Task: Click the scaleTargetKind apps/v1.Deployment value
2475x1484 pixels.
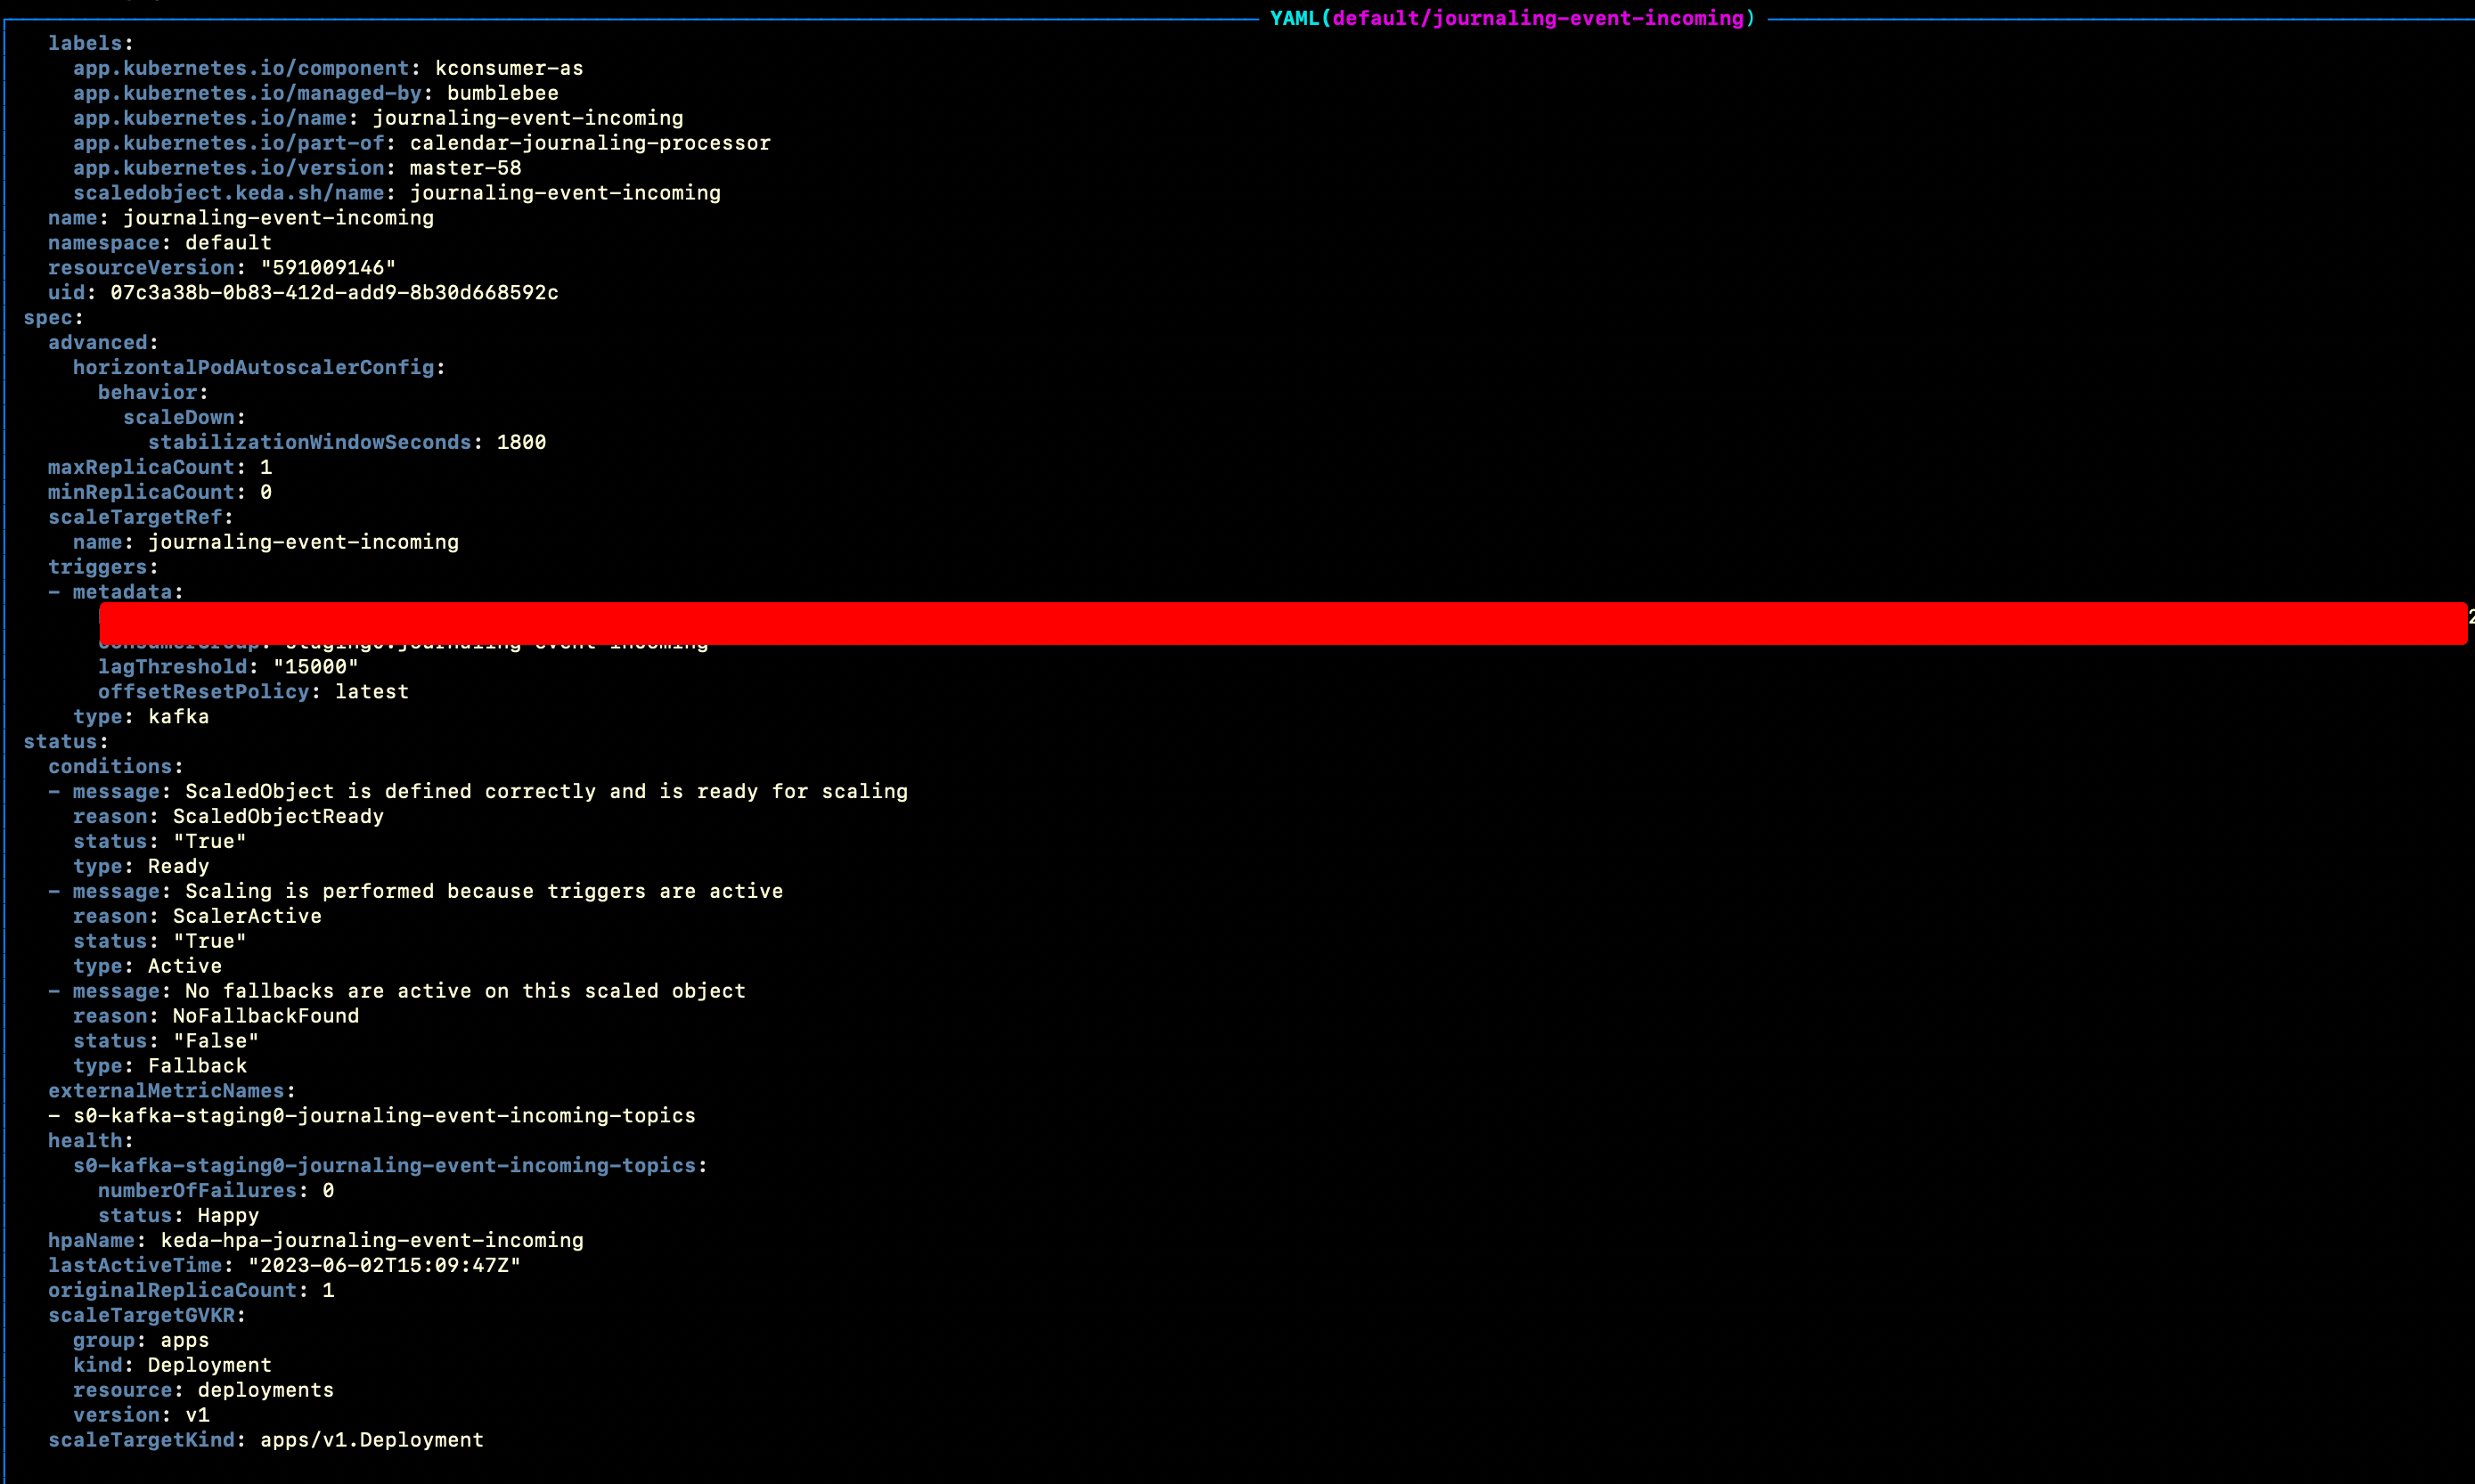Action: point(370,1439)
